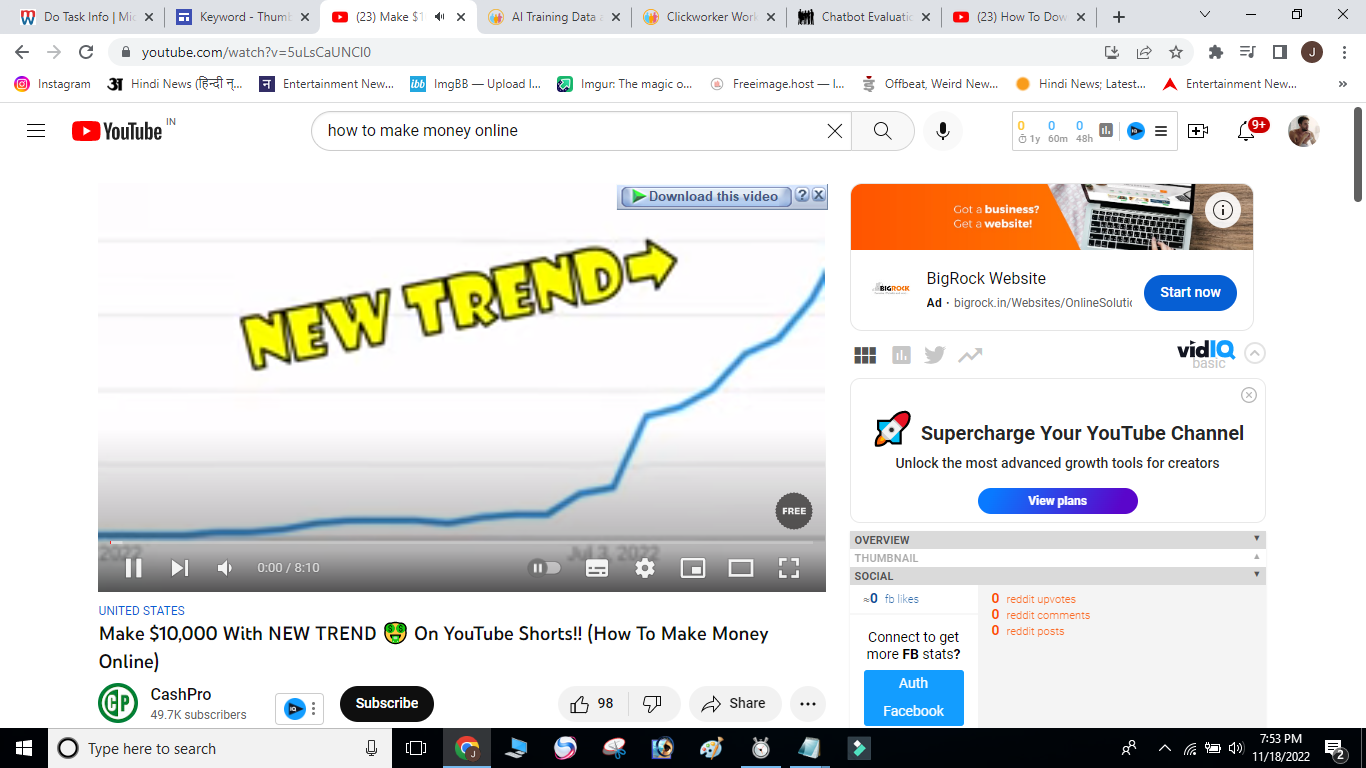The height and width of the screenshot is (768, 1366).
Task: Skip to the next video
Action: pos(180,568)
